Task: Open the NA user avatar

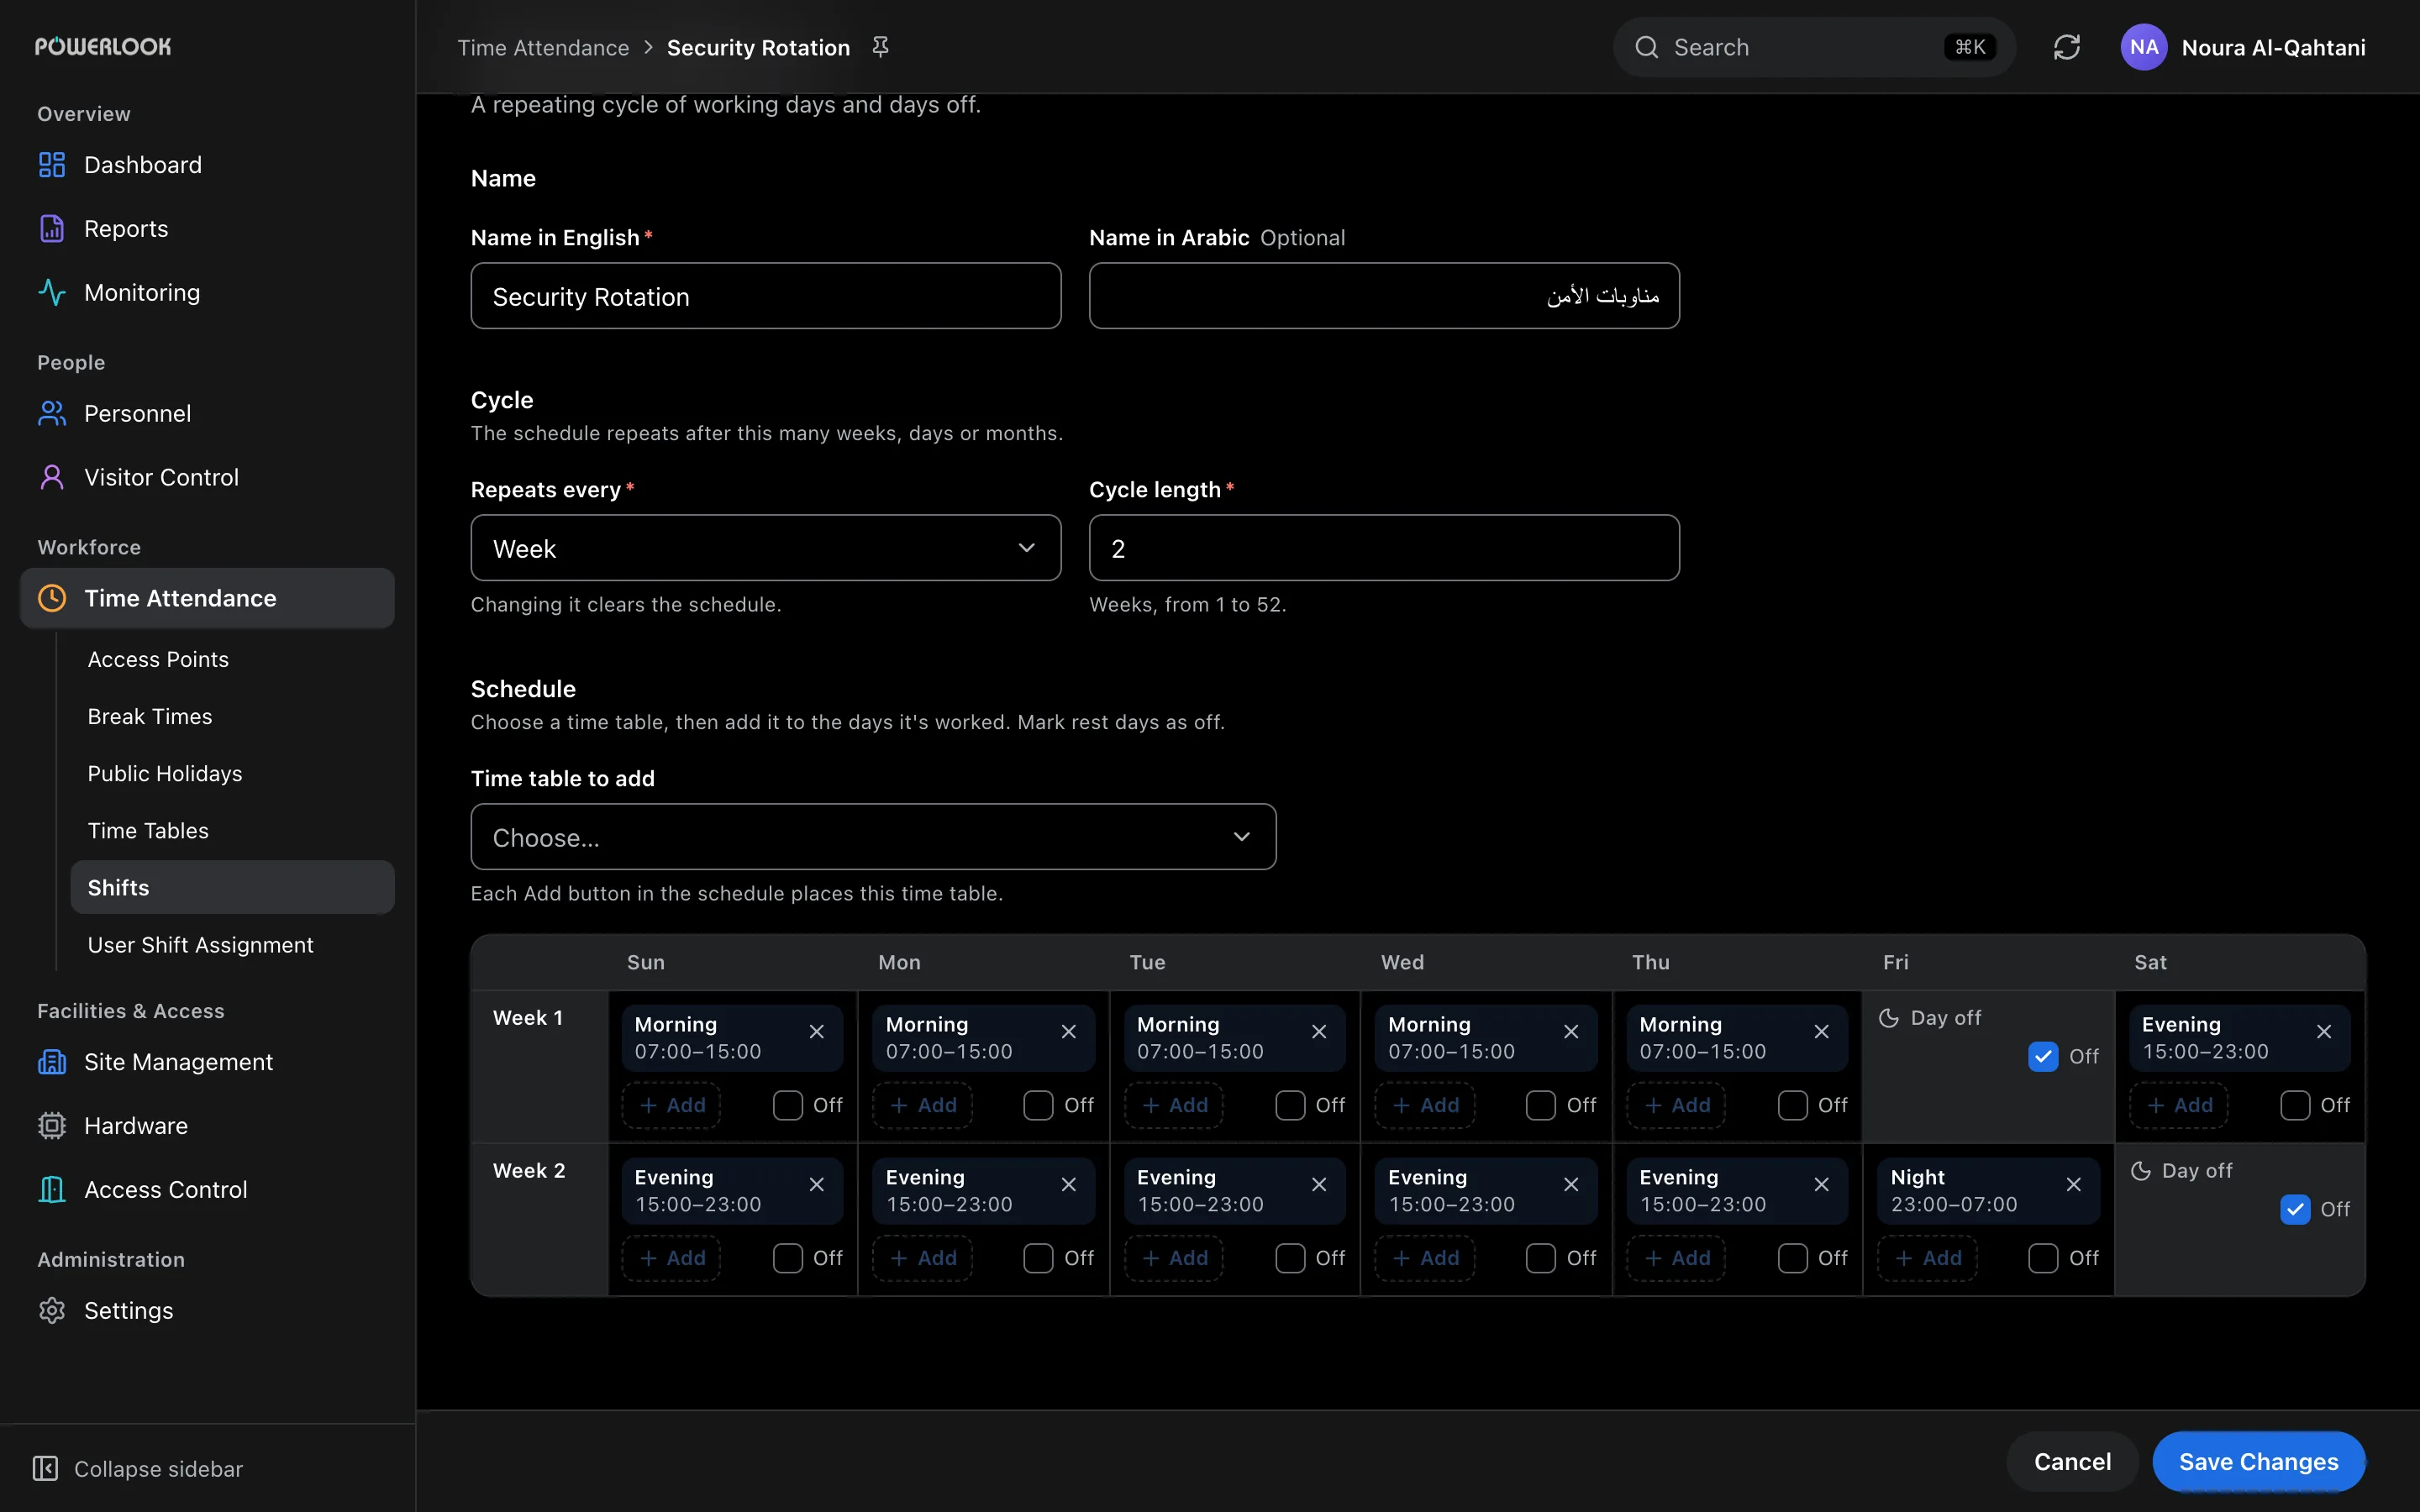Action: tap(2143, 47)
